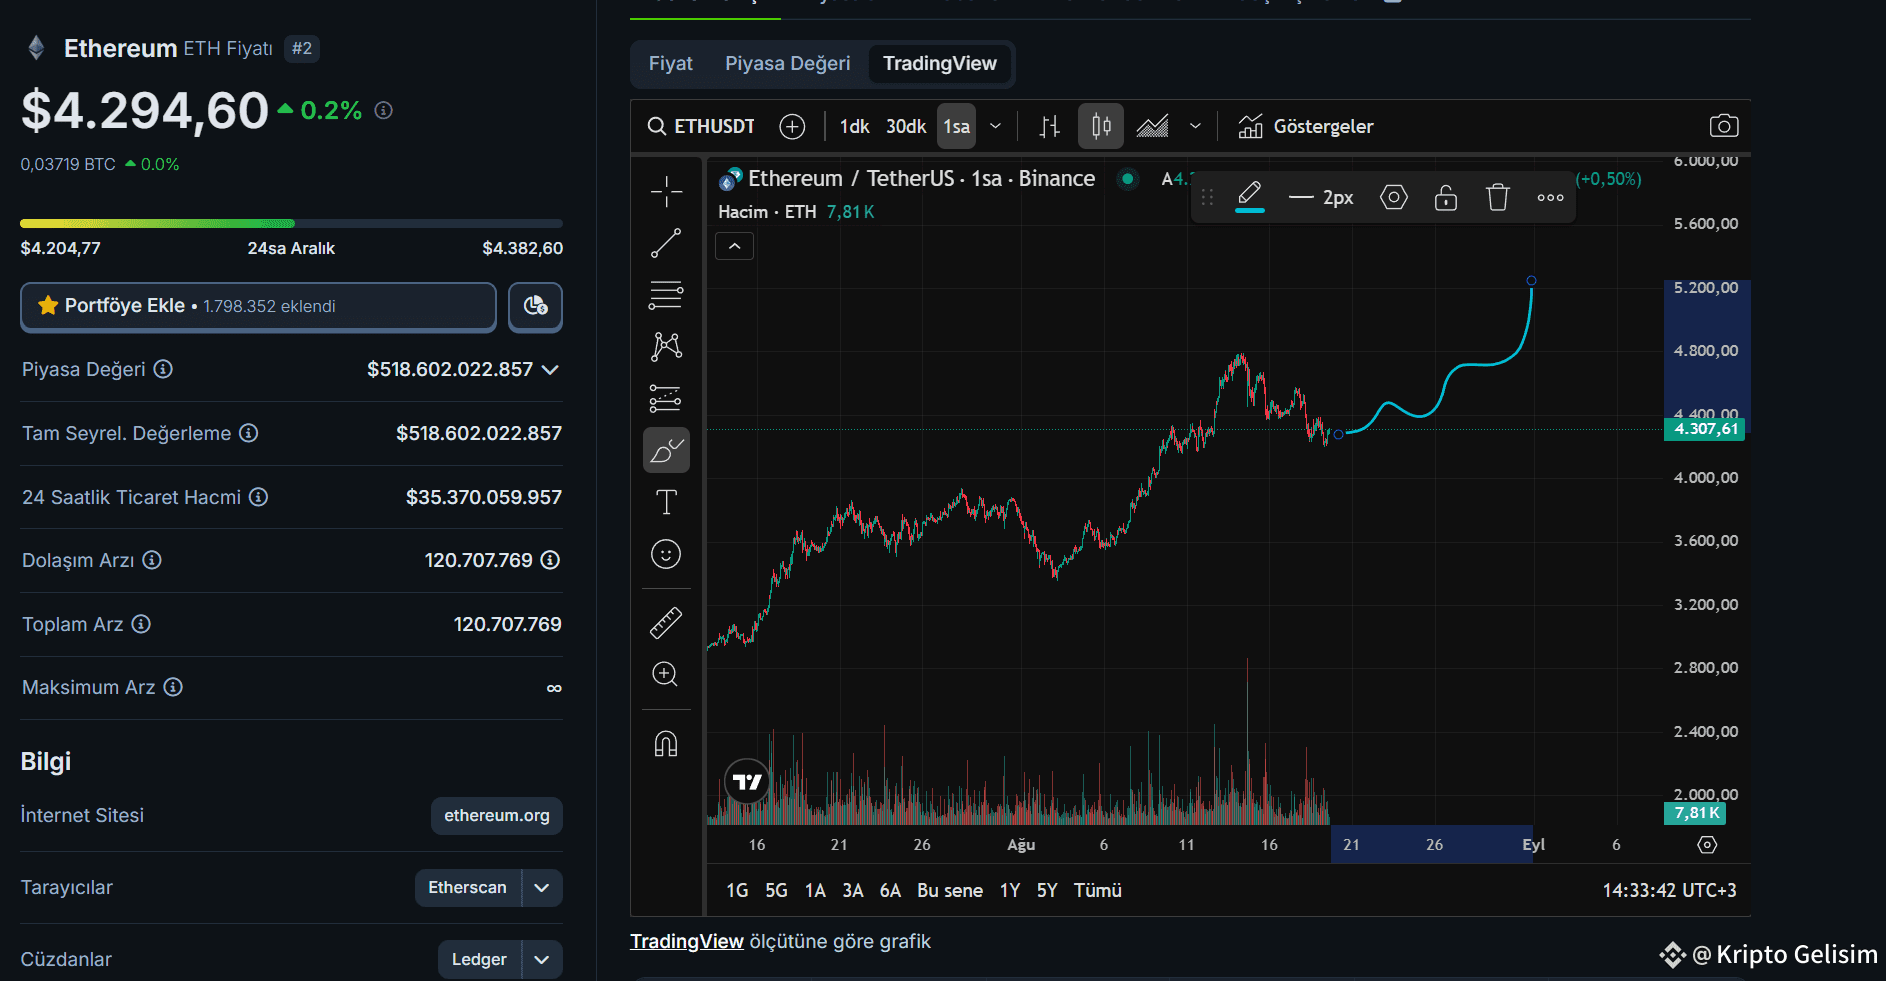The image size is (1886, 981).
Task: Click the zoom in tool
Action: [666, 675]
